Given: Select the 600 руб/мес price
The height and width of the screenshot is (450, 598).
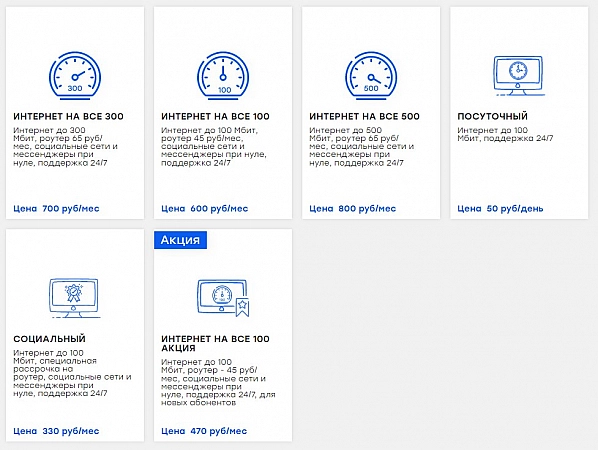Looking at the screenshot, I should point(219,209).
